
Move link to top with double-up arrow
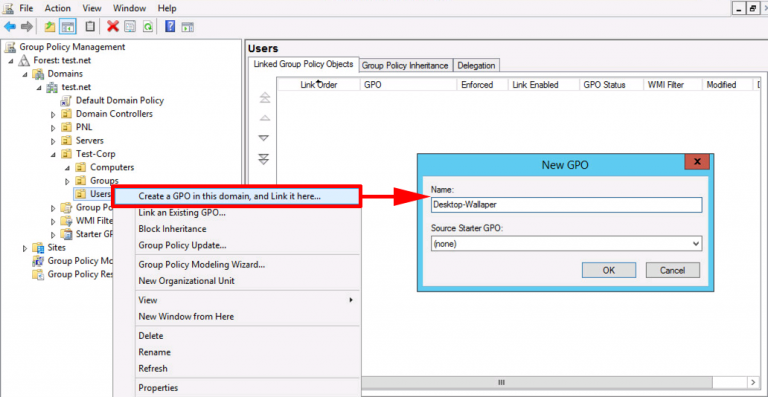(264, 98)
